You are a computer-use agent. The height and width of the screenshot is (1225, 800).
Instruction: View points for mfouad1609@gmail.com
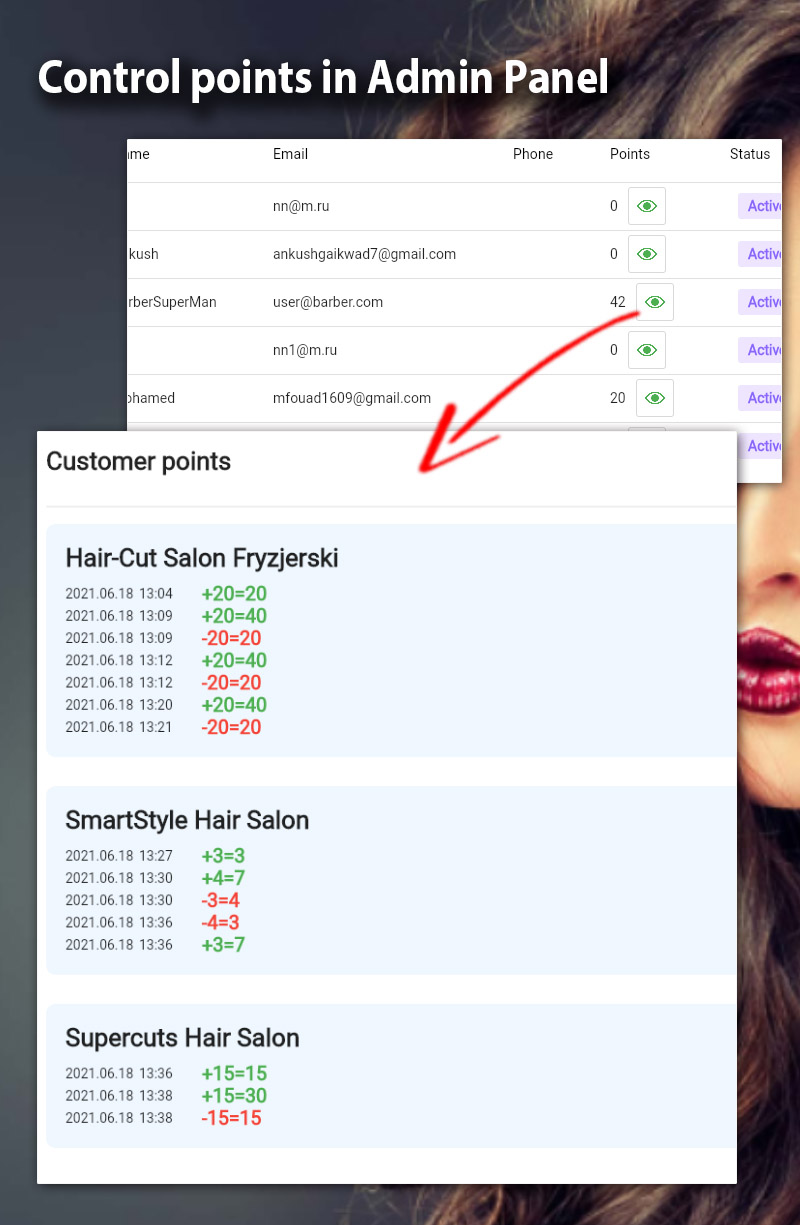[655, 398]
